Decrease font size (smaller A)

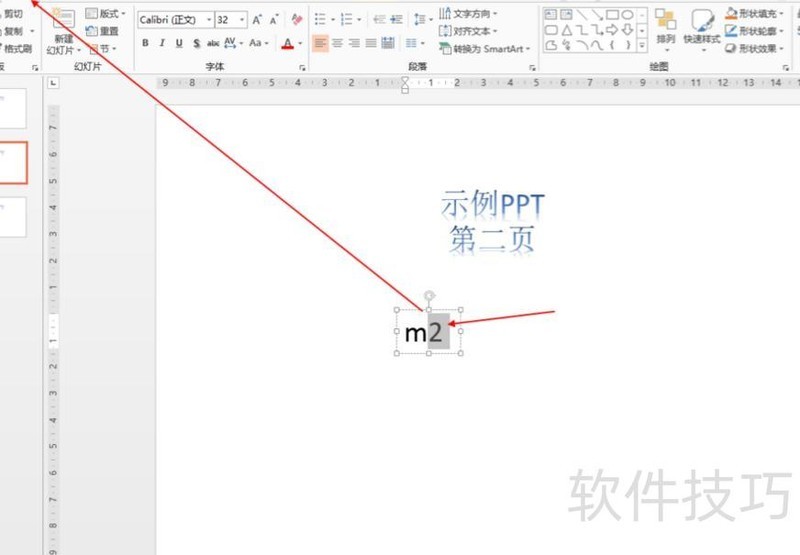[x=274, y=20]
